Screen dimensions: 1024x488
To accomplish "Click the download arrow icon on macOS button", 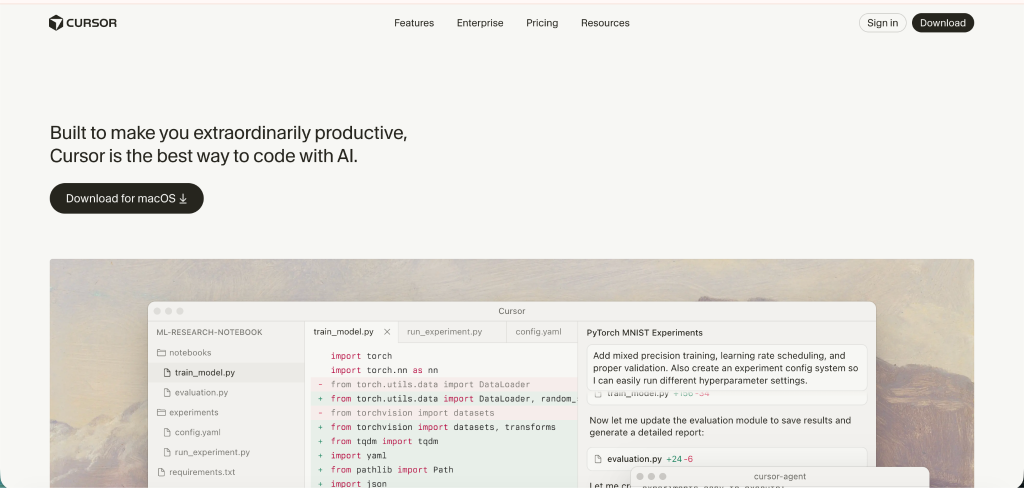I will pos(183,199).
